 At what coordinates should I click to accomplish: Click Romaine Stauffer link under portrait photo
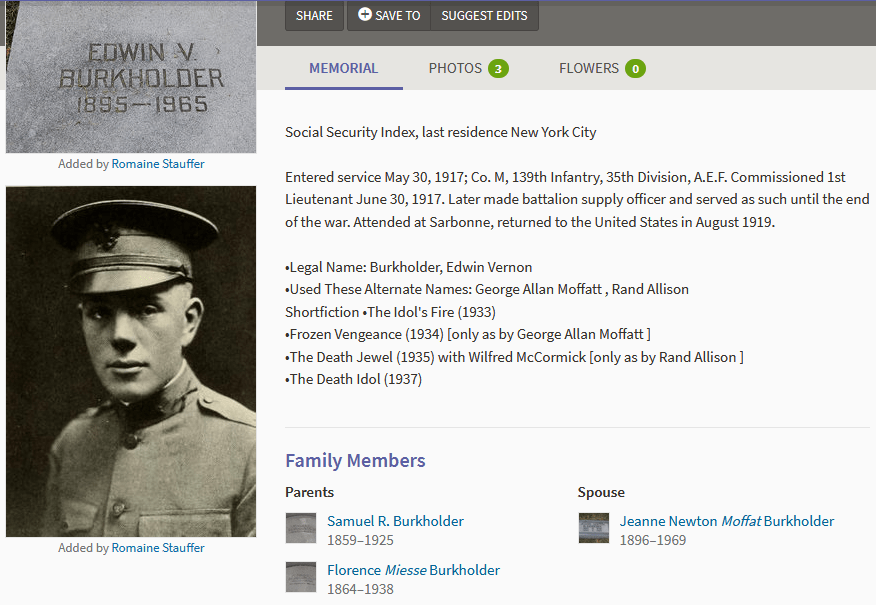[x=158, y=548]
